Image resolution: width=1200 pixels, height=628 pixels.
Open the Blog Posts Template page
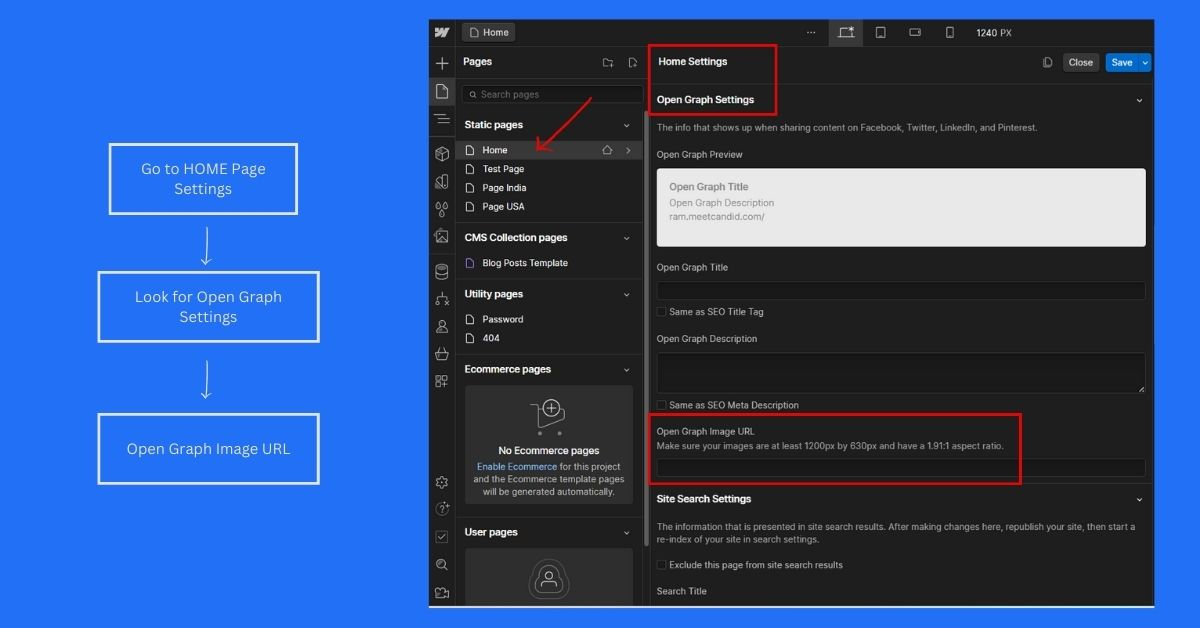click(549, 263)
